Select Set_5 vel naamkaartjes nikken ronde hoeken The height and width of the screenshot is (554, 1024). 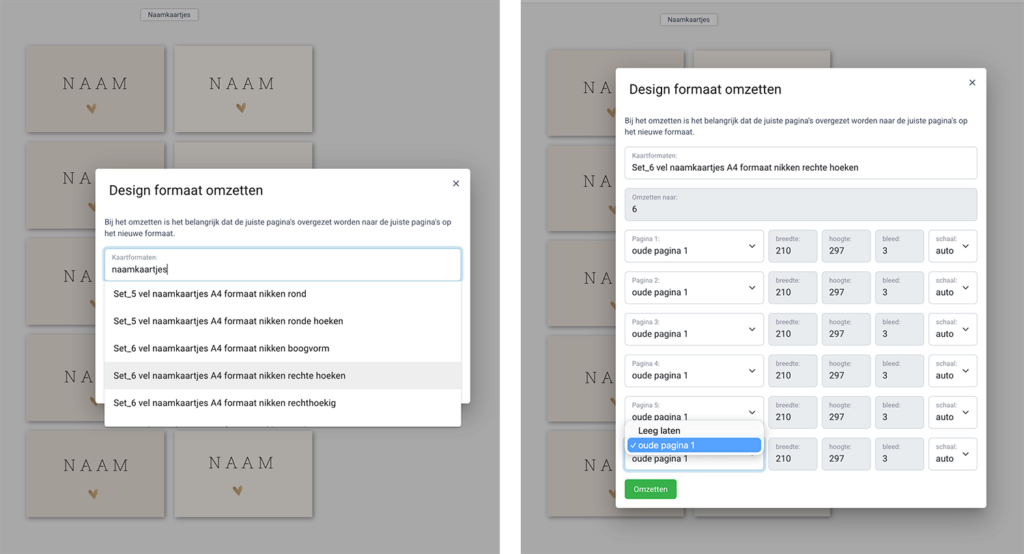(283, 321)
